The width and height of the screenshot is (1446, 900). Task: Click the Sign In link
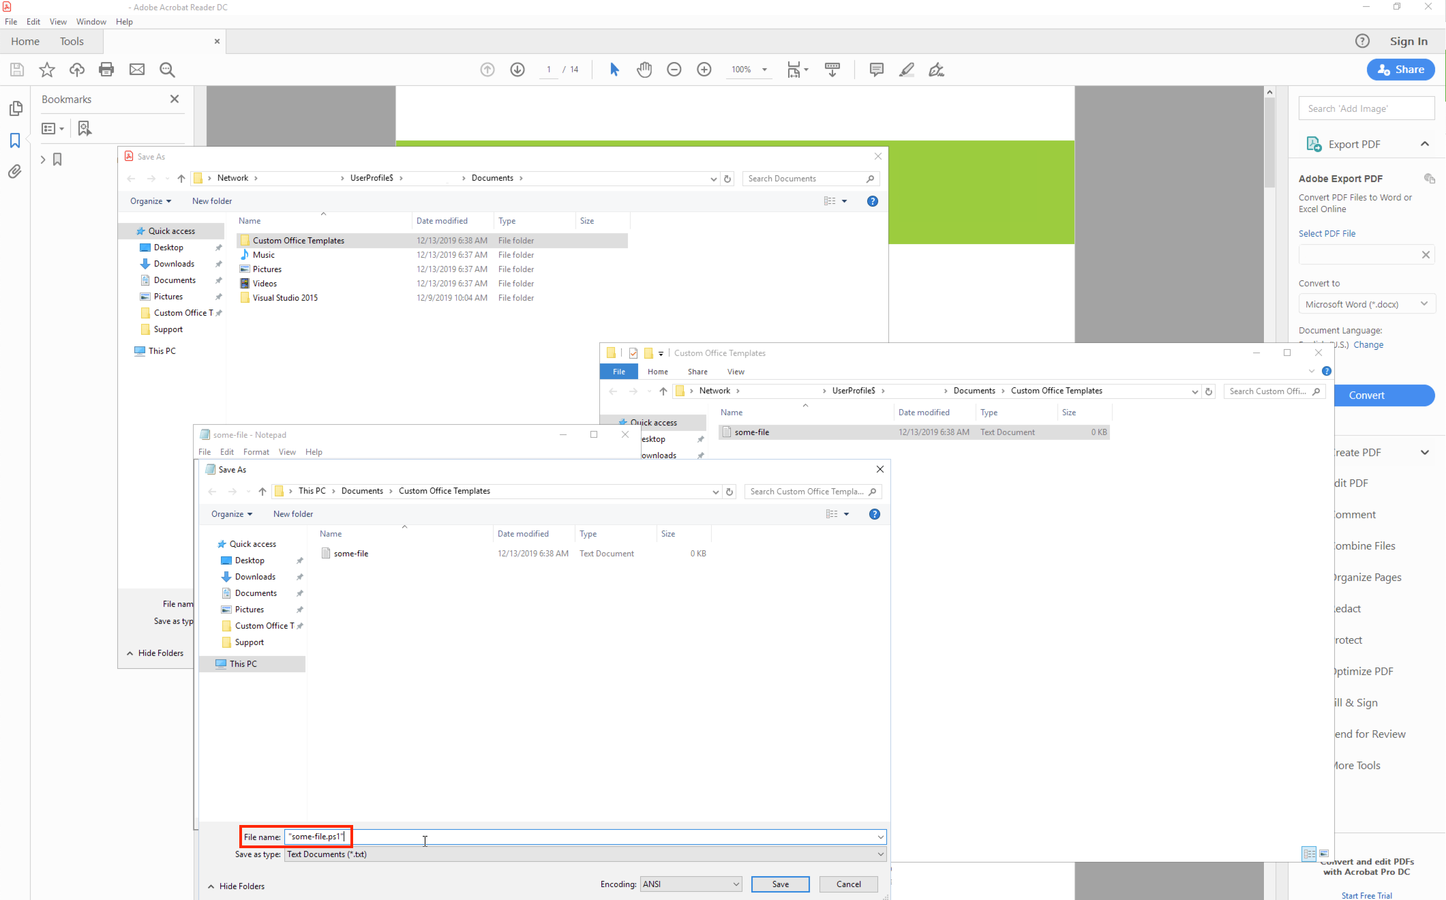[1408, 41]
